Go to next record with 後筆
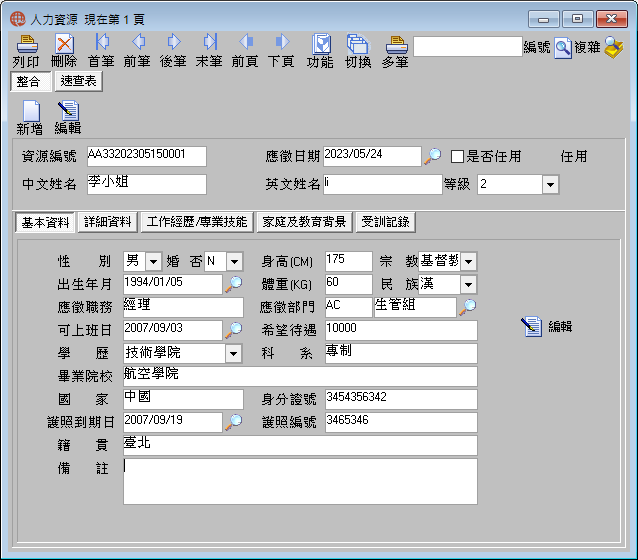Viewport: 638px width, 560px height. click(174, 42)
